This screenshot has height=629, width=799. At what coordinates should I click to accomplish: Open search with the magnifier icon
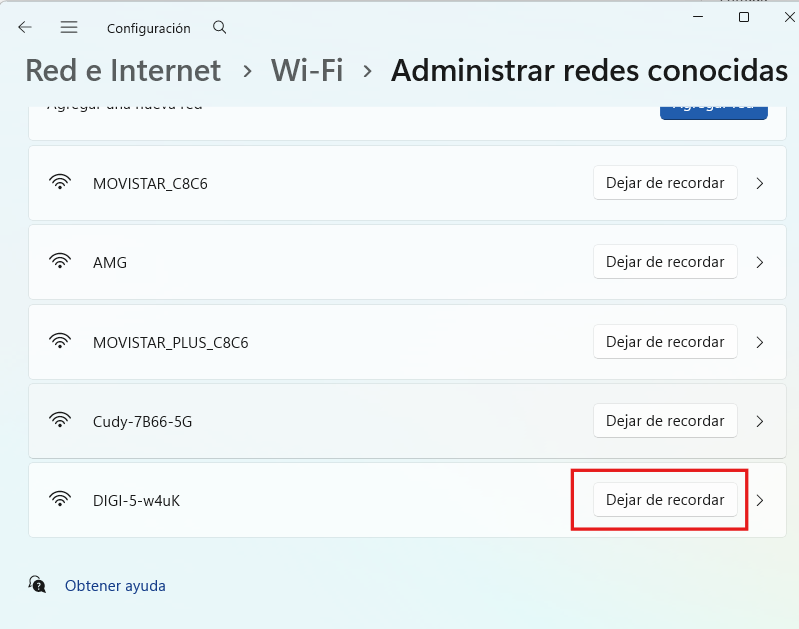[x=220, y=28]
